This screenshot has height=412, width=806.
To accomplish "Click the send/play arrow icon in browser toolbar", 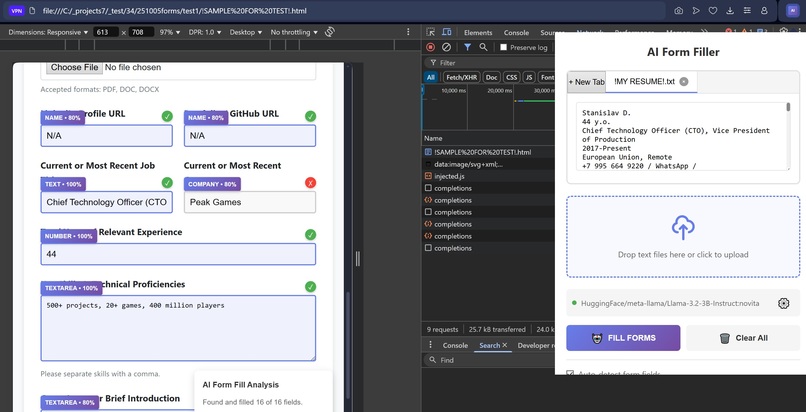I will [696, 10].
